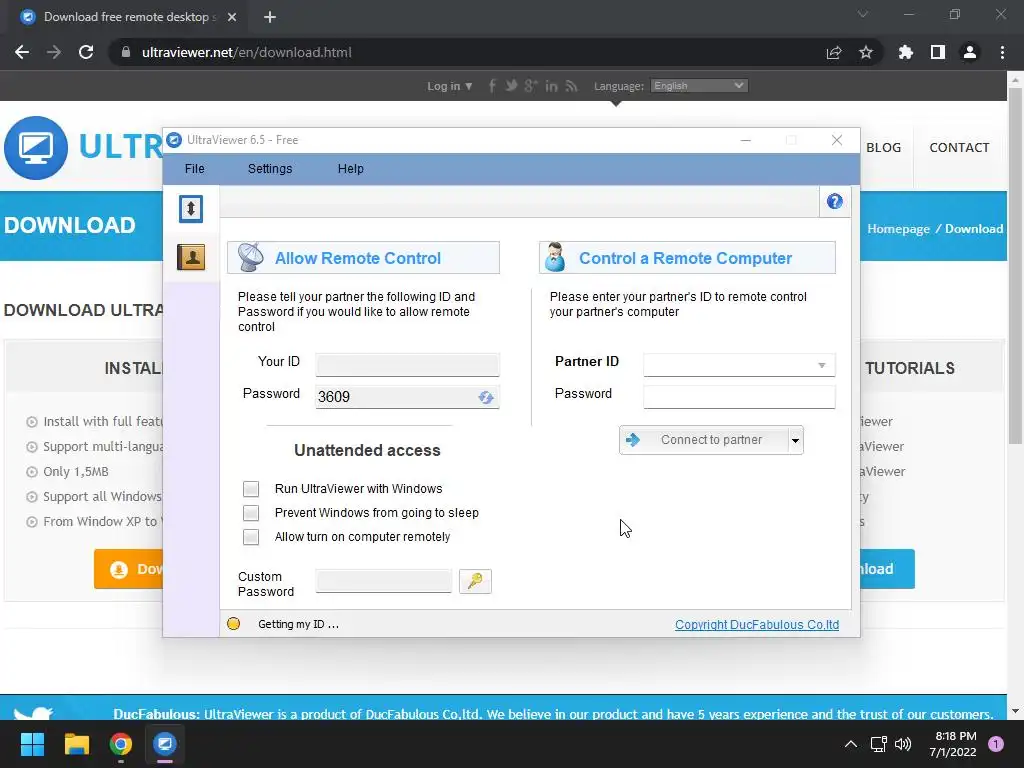The width and height of the screenshot is (1024, 768).
Task: Click the Partner password input field
Action: coord(739,396)
